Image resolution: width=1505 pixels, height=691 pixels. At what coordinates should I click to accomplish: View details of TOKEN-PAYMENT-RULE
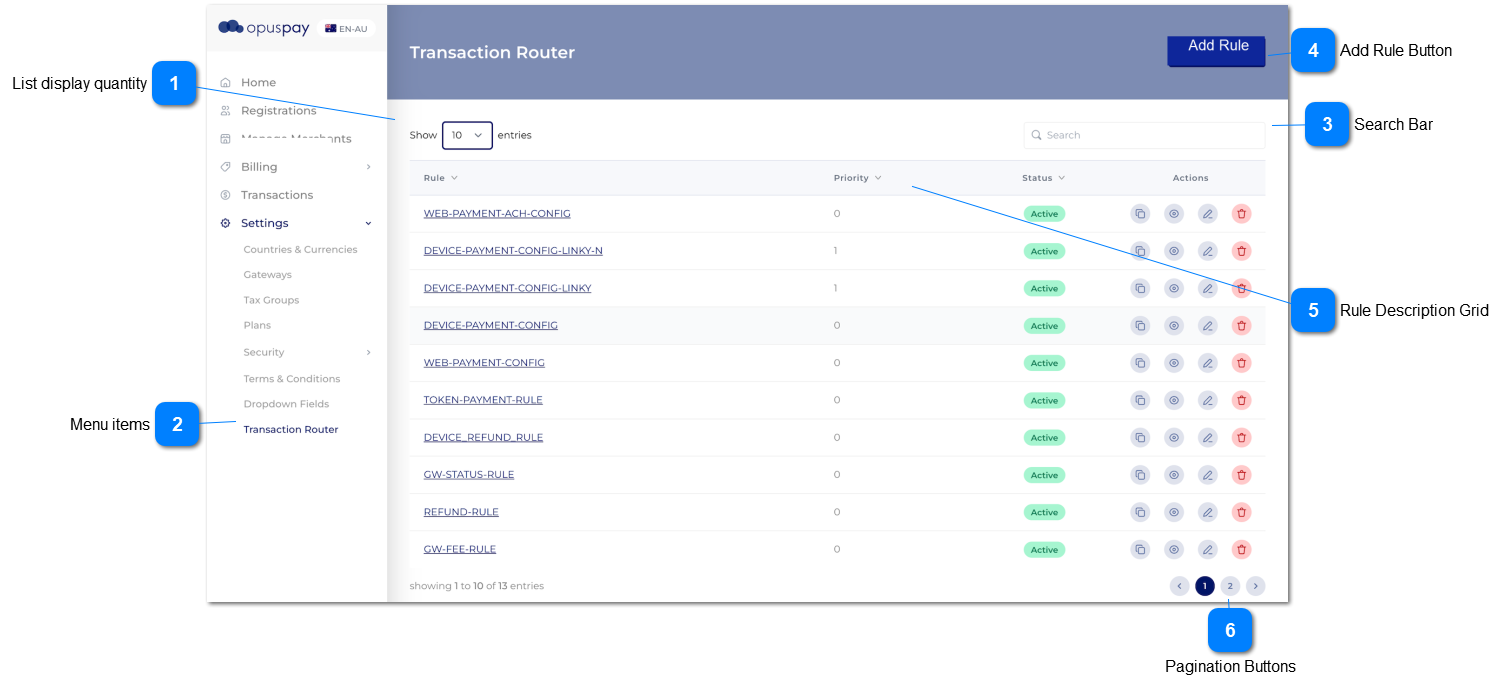click(1173, 399)
